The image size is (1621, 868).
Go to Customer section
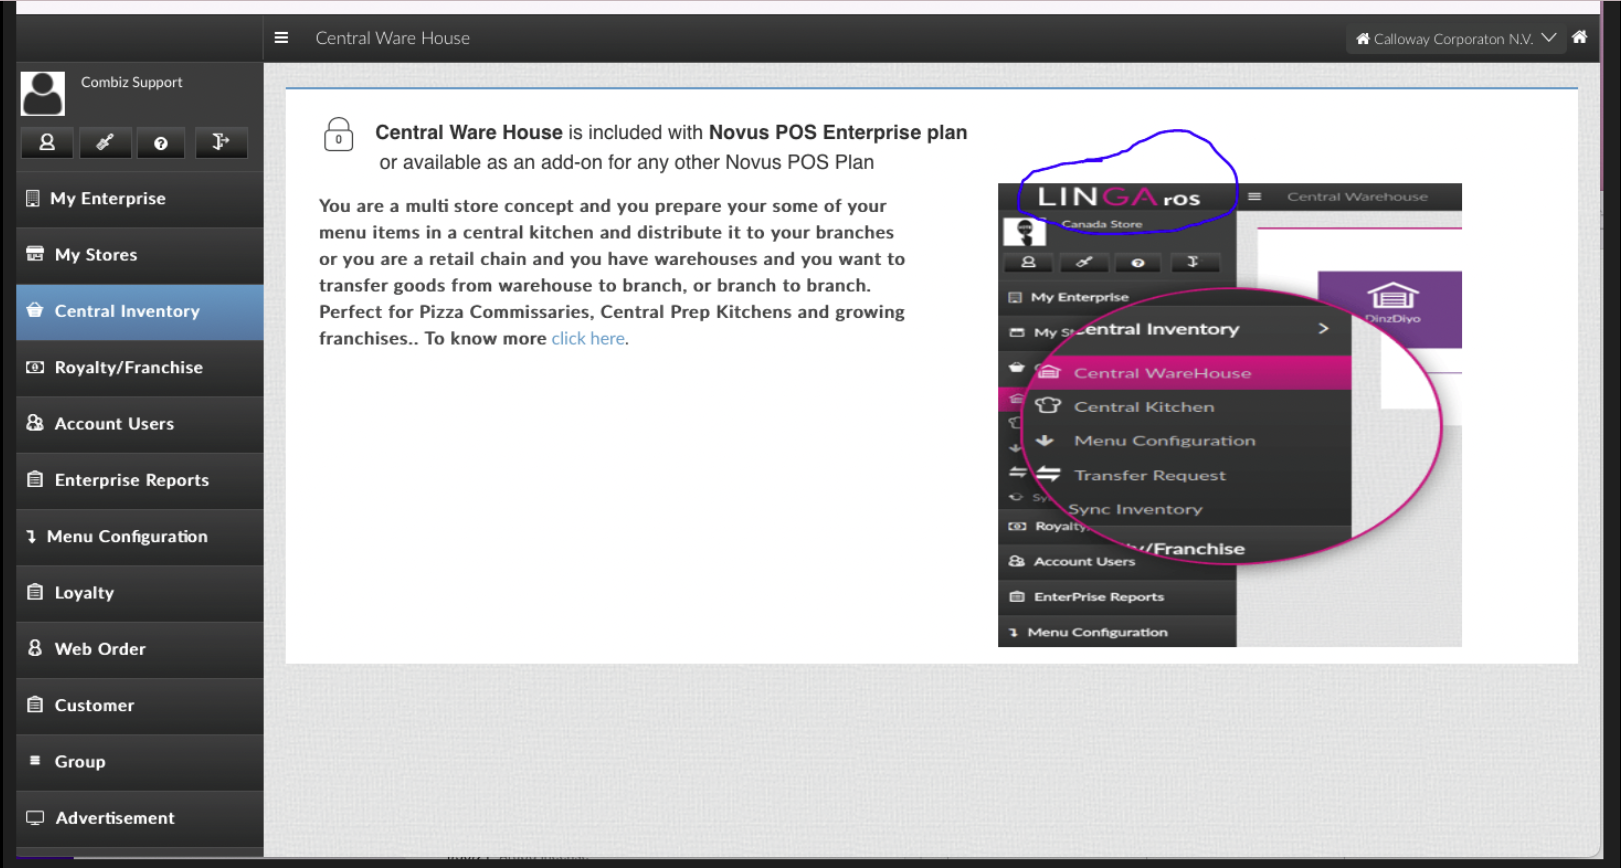tap(140, 706)
